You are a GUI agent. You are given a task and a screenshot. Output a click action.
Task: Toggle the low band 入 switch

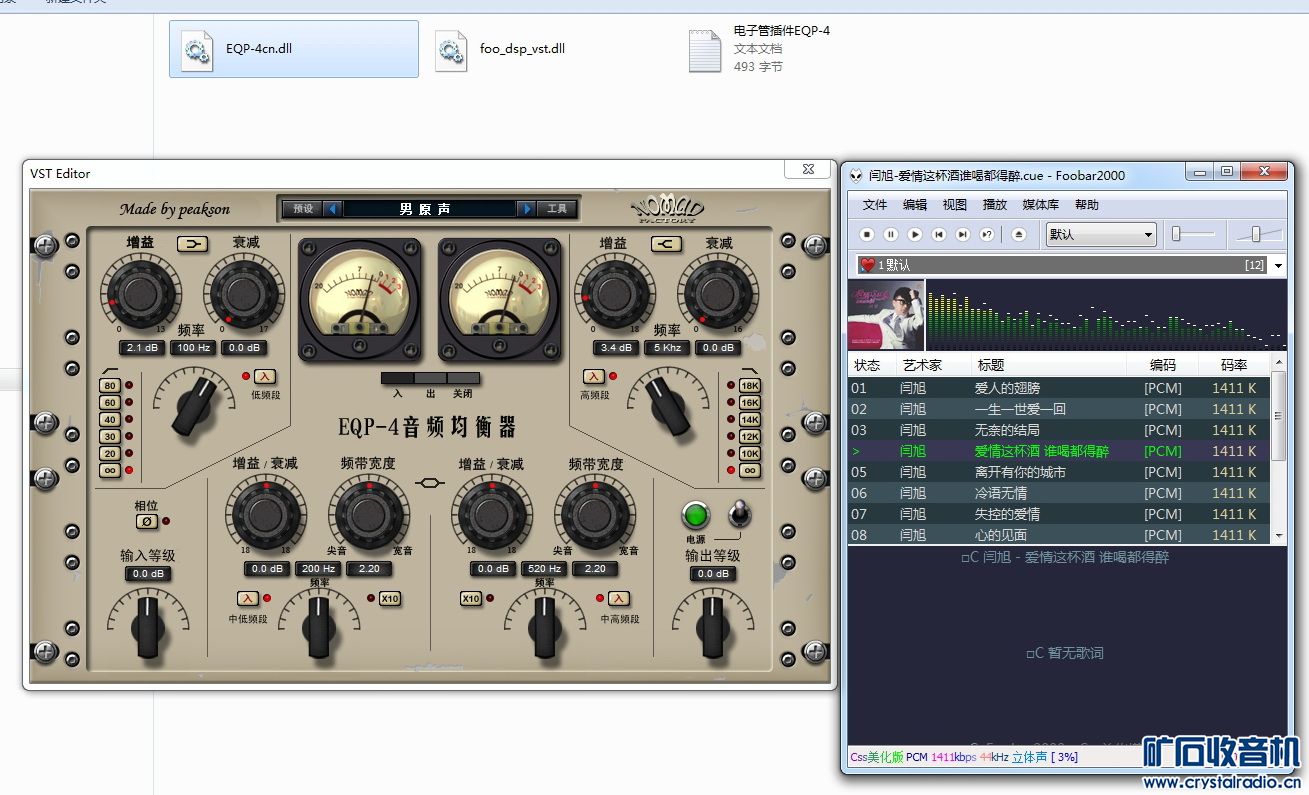point(264,376)
